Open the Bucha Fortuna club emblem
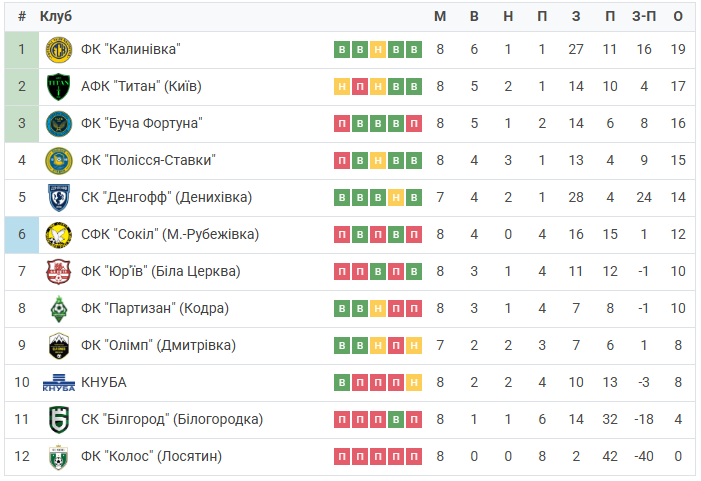 [x=59, y=124]
